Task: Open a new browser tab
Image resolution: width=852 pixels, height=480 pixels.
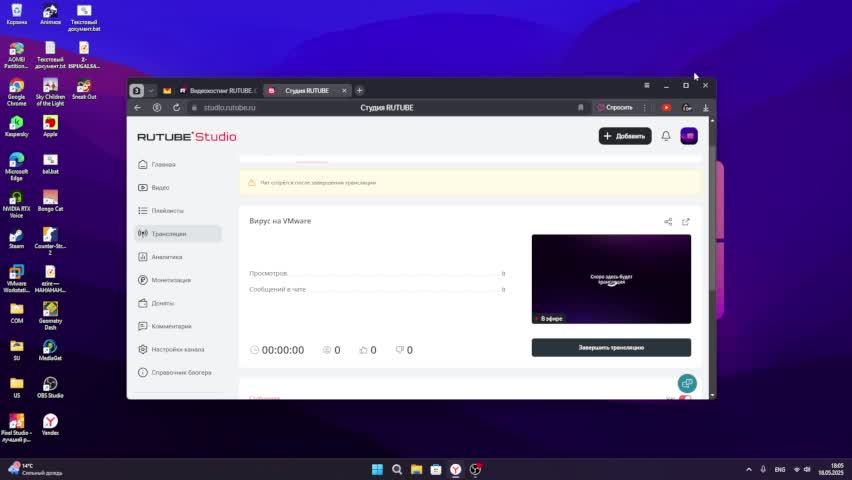Action: 359,91
